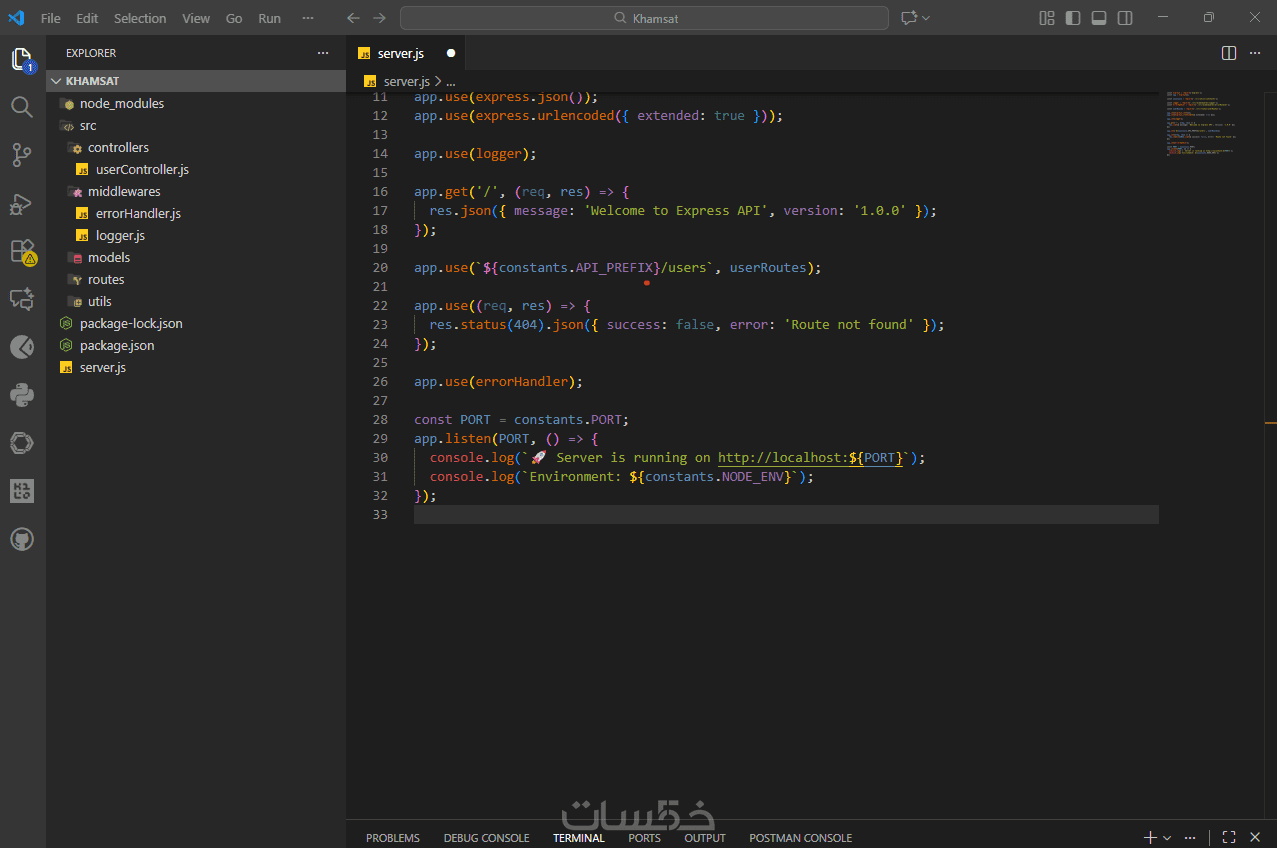Split the editor to the right

coord(1229,53)
